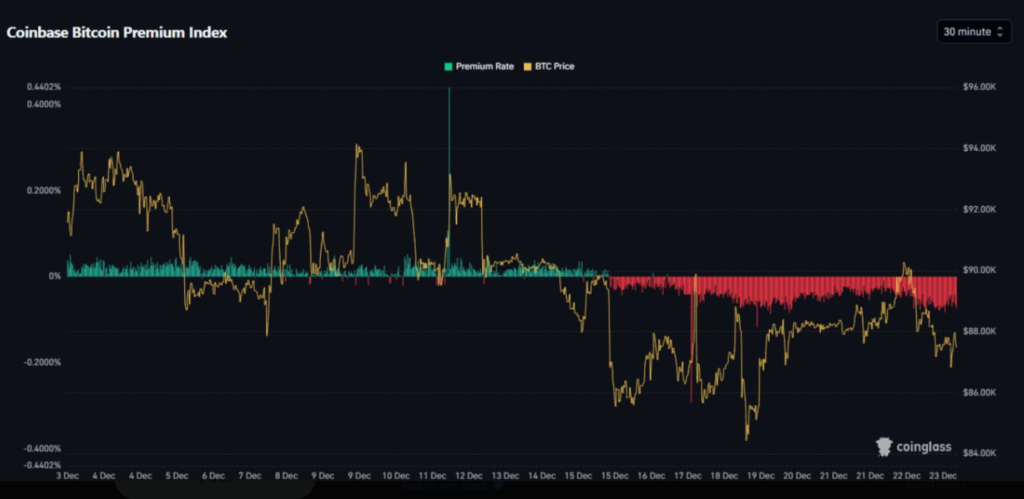Click the tall green premium spike bar
1024x499 pixels.
coord(449,150)
